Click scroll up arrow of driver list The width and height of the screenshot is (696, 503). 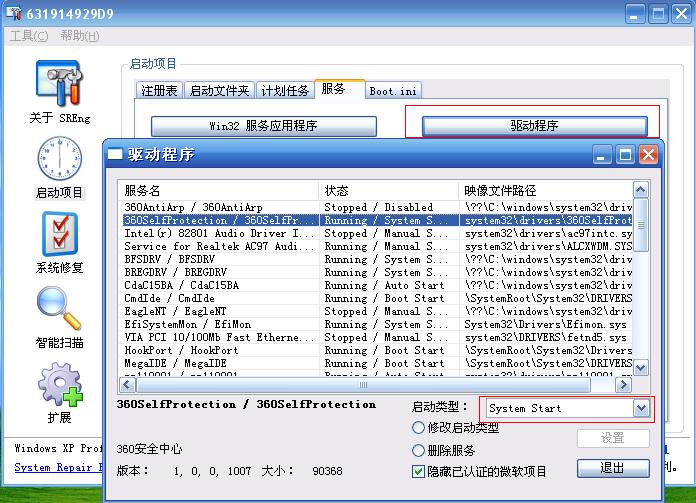tap(640, 190)
